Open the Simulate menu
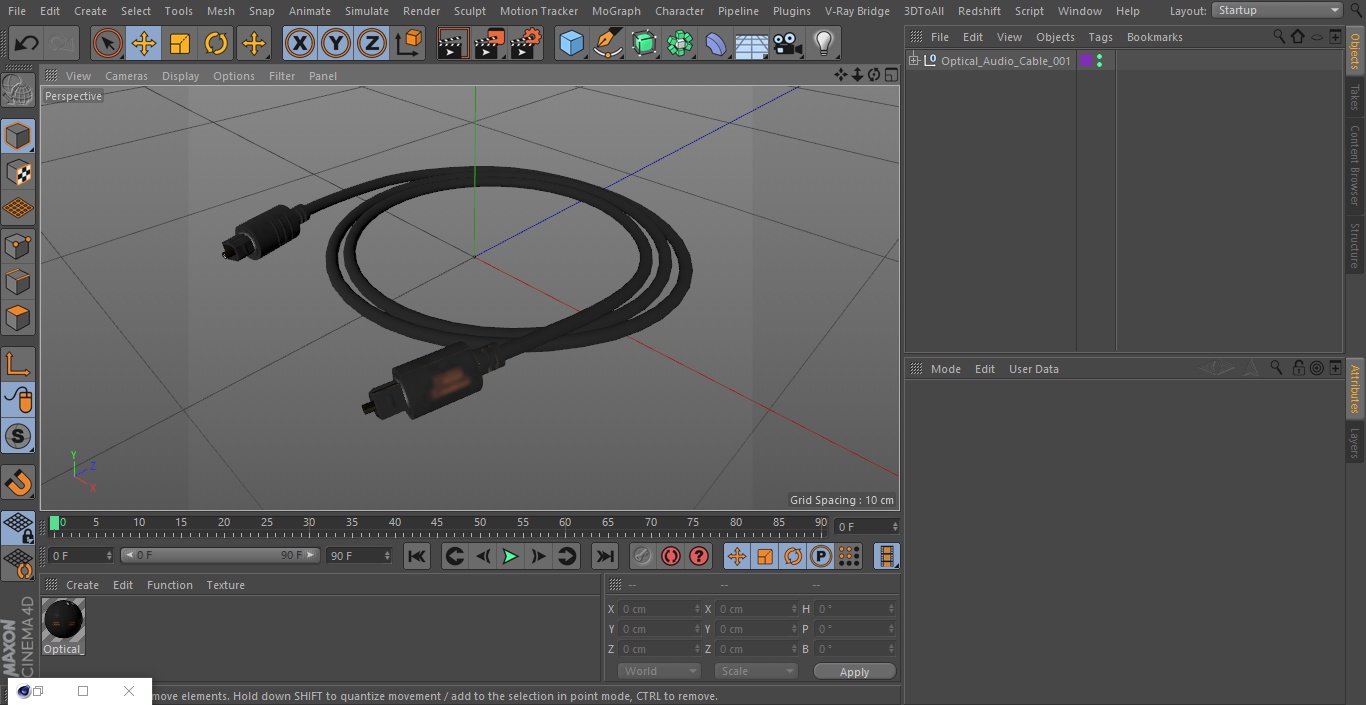The image size is (1366, 705). coord(367,11)
